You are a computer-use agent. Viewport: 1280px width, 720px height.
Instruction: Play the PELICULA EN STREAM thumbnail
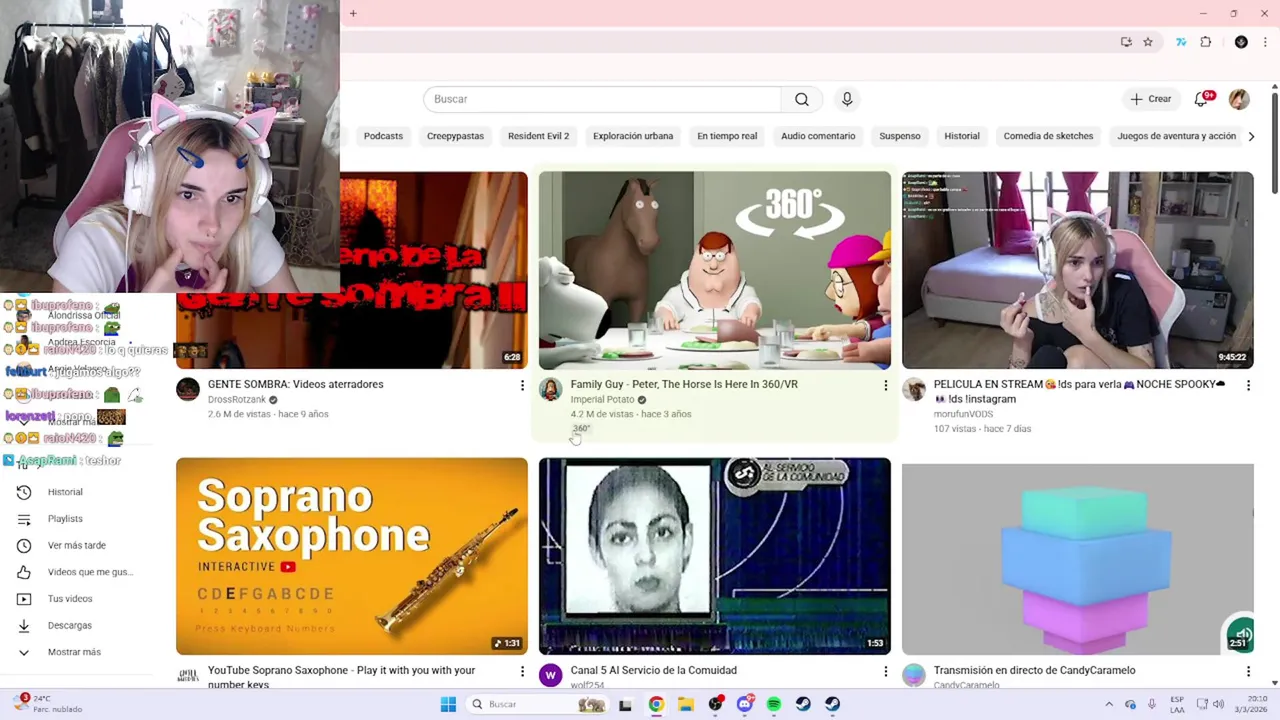pos(1078,270)
